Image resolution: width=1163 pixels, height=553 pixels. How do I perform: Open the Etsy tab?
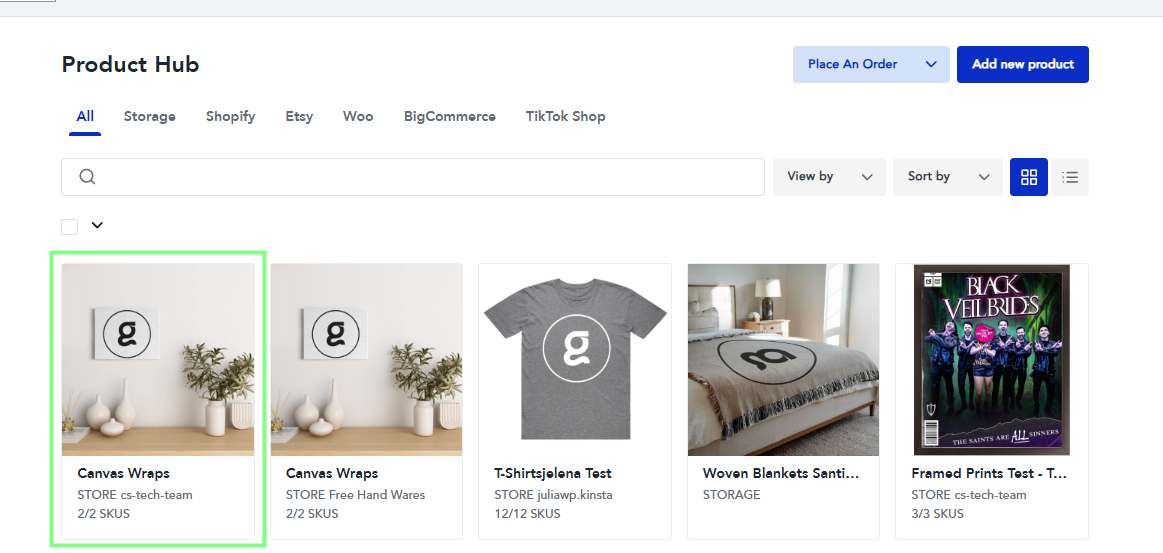point(299,117)
